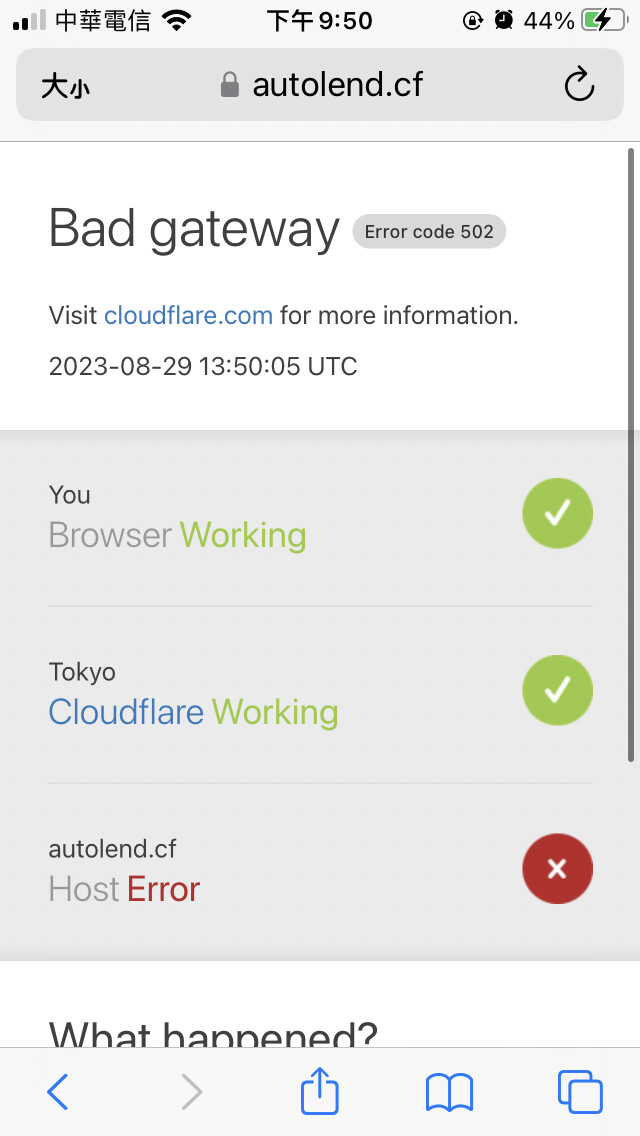Open the Share sheet icon

(x=320, y=1090)
